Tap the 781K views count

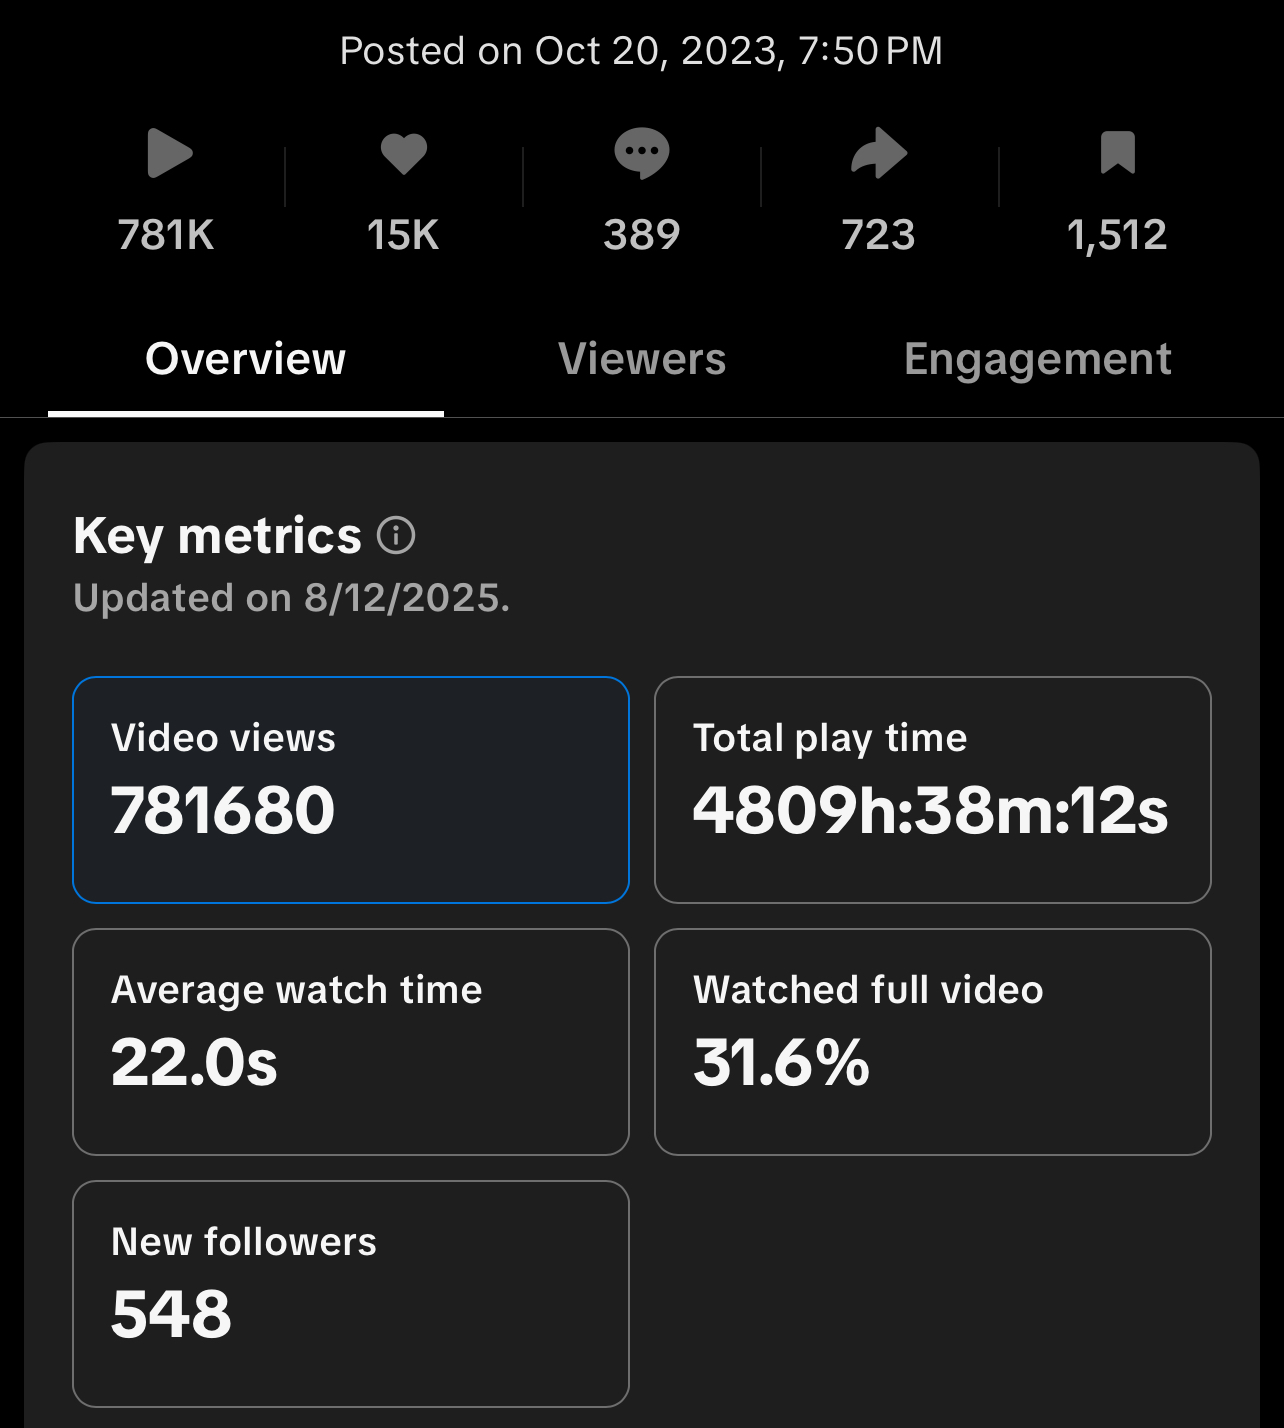tap(166, 235)
